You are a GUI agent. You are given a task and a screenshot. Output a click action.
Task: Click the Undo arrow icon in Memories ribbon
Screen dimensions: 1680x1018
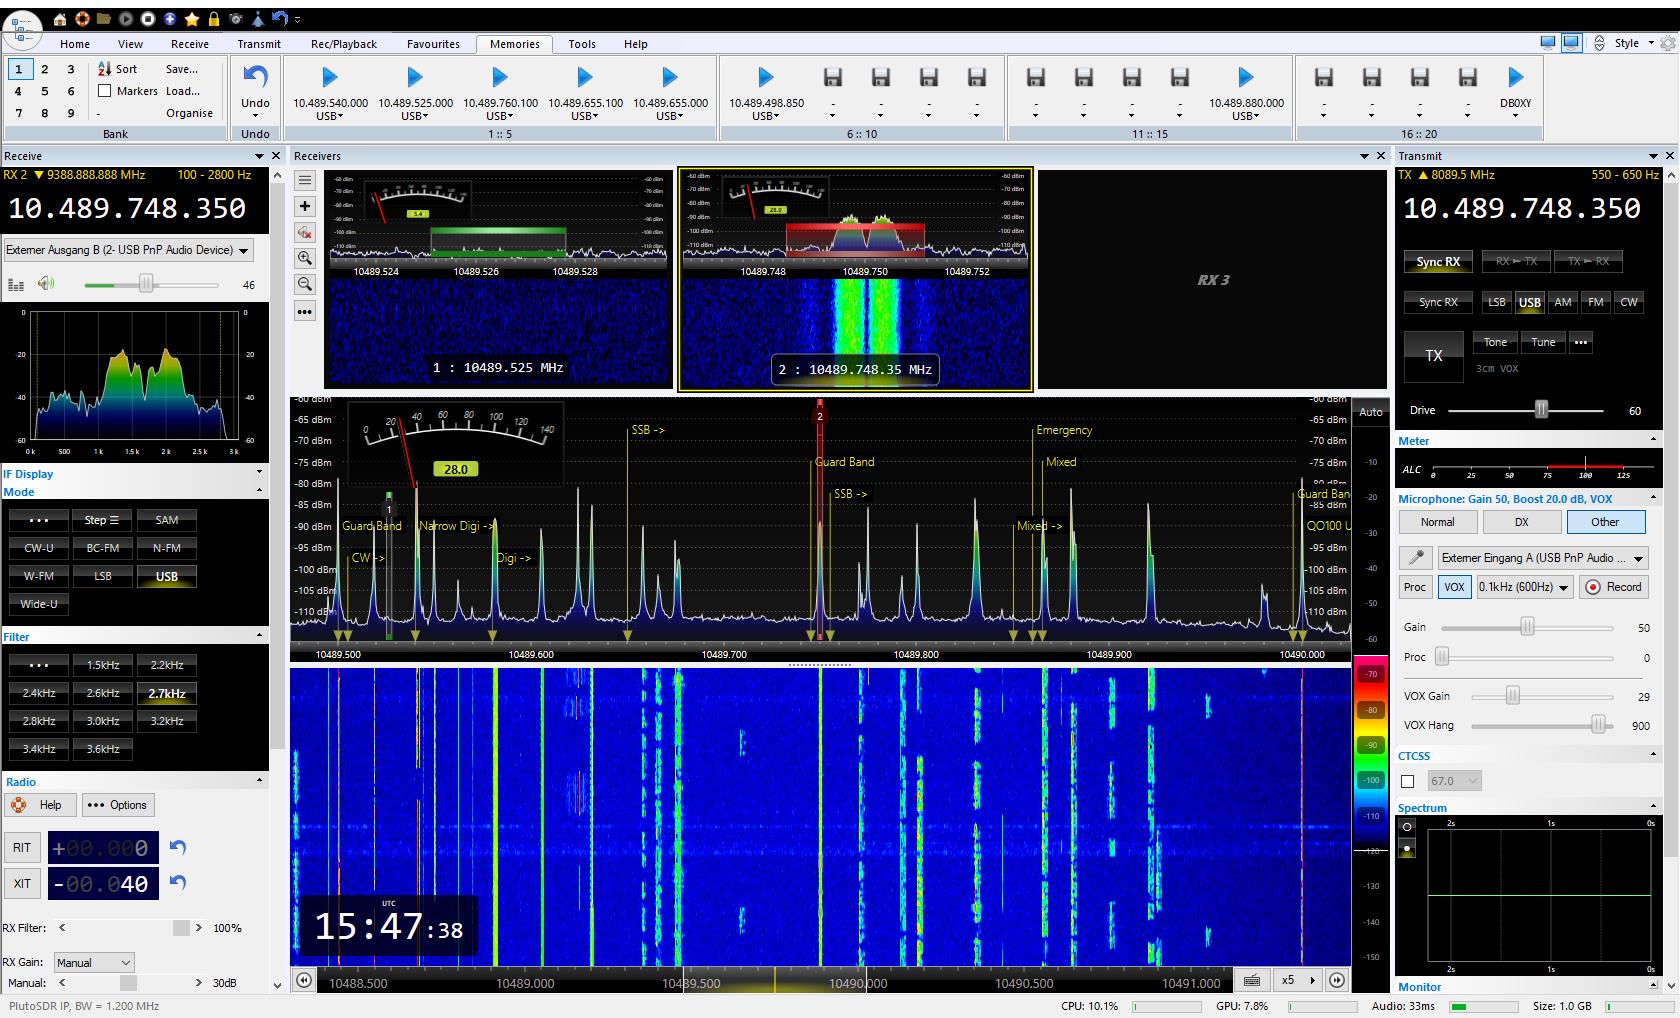tap(255, 78)
